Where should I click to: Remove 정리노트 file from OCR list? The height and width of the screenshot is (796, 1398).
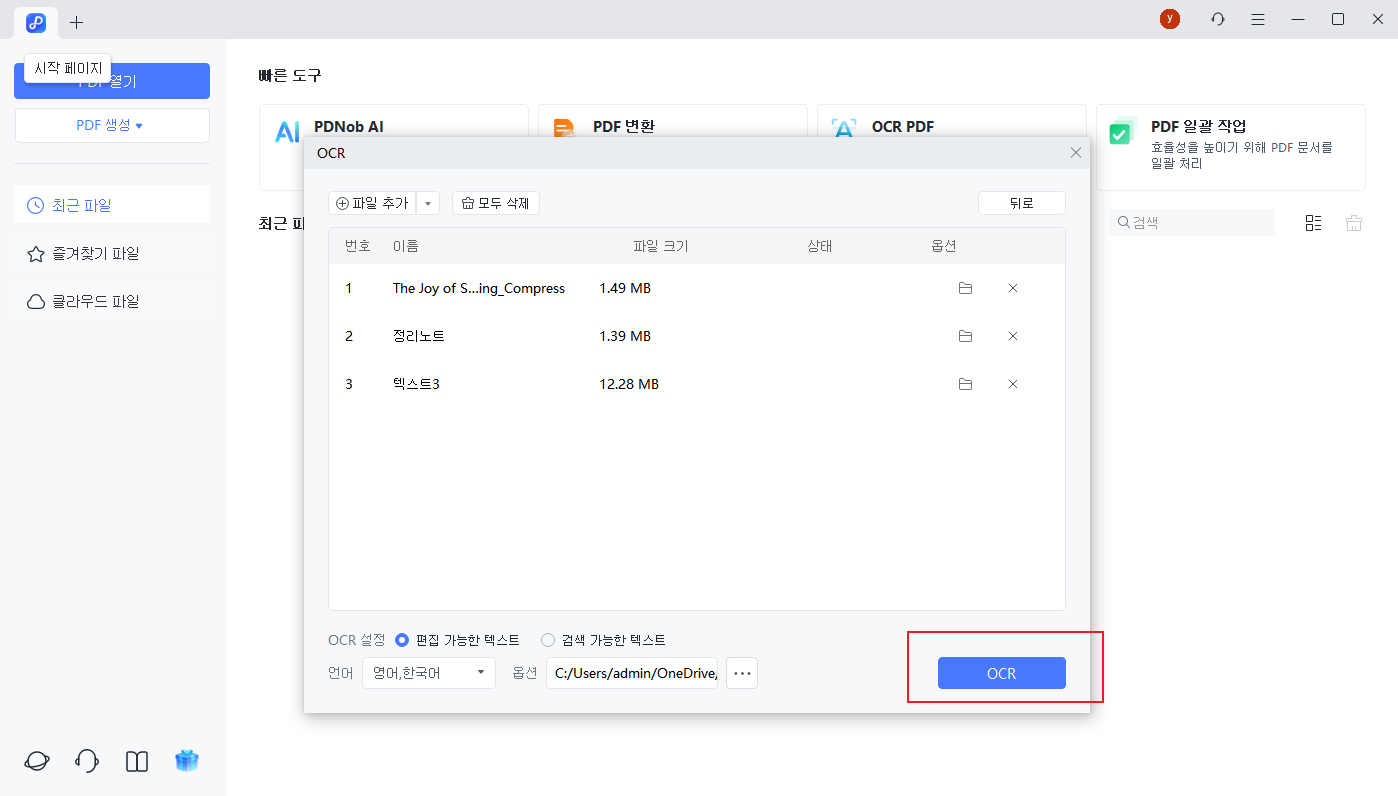pos(1012,336)
